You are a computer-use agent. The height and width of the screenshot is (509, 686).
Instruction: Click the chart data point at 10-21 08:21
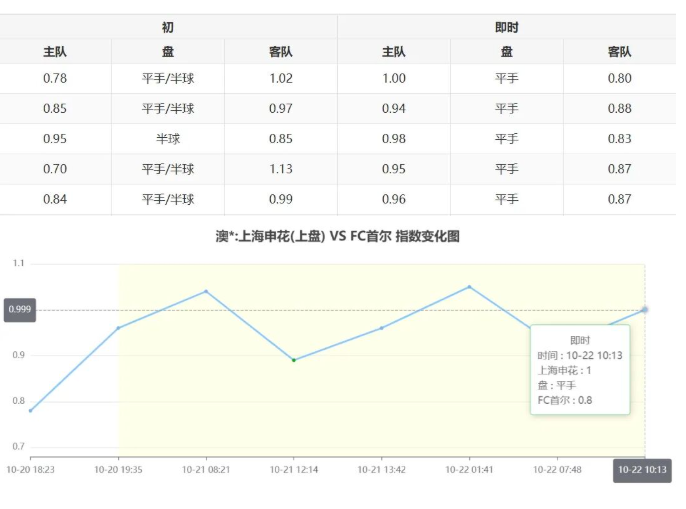pyautogui.click(x=206, y=291)
